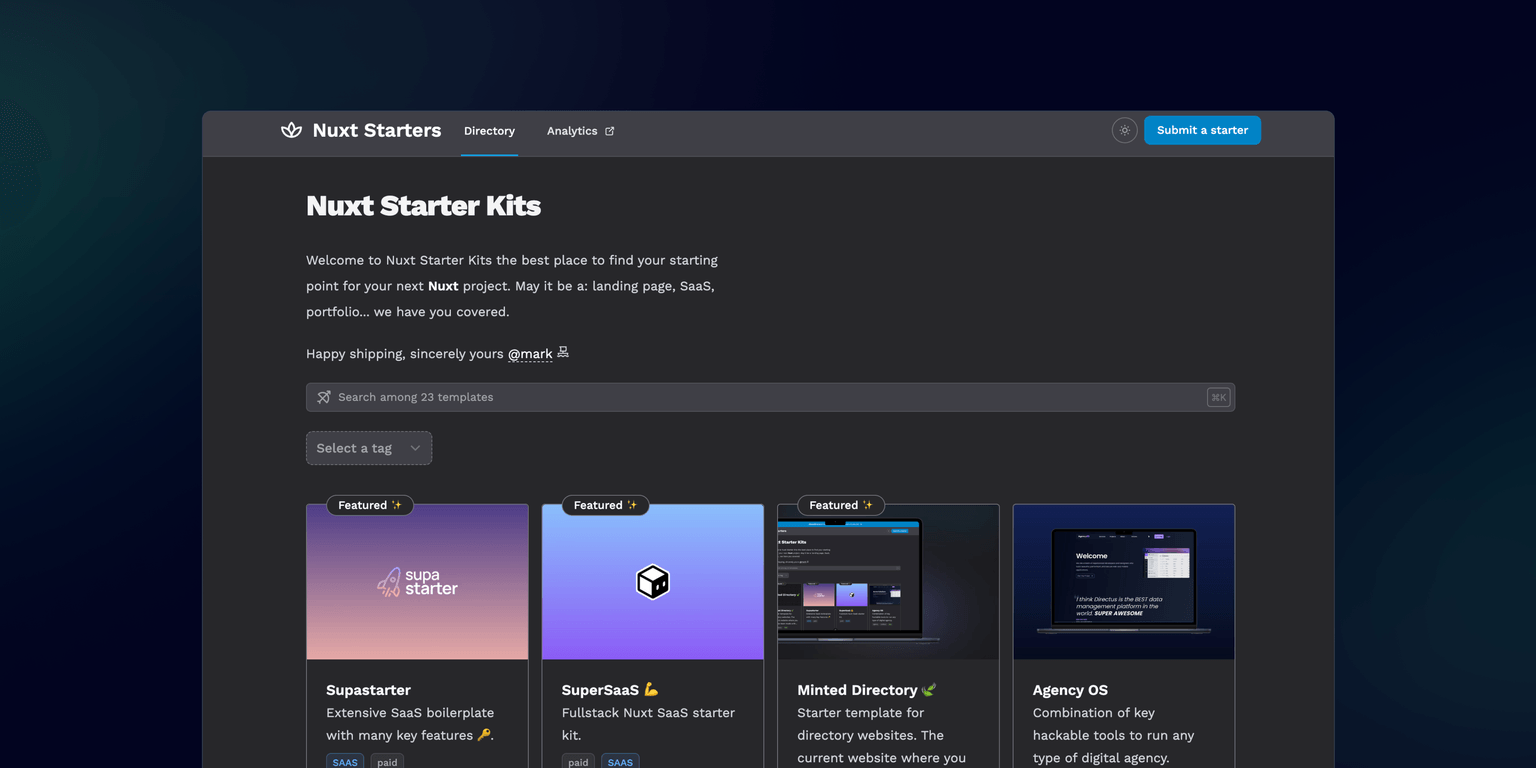Open the Nuxt Starters home link

pos(361,130)
